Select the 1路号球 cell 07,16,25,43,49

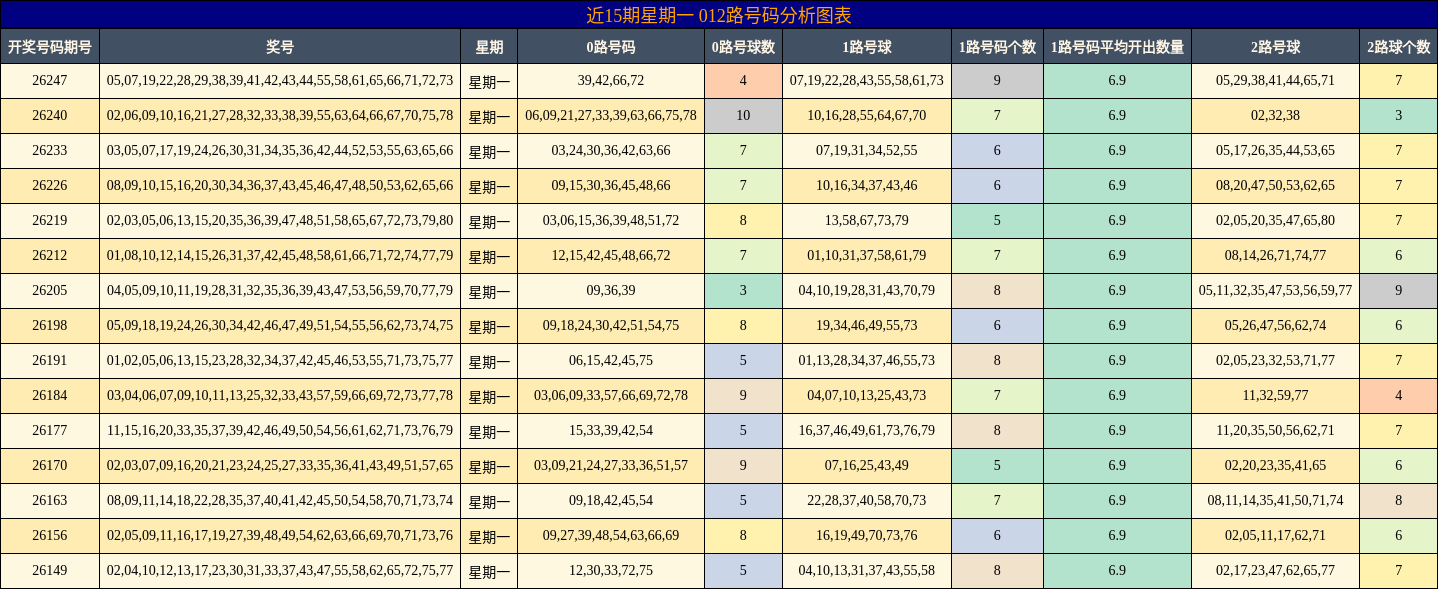tap(866, 466)
